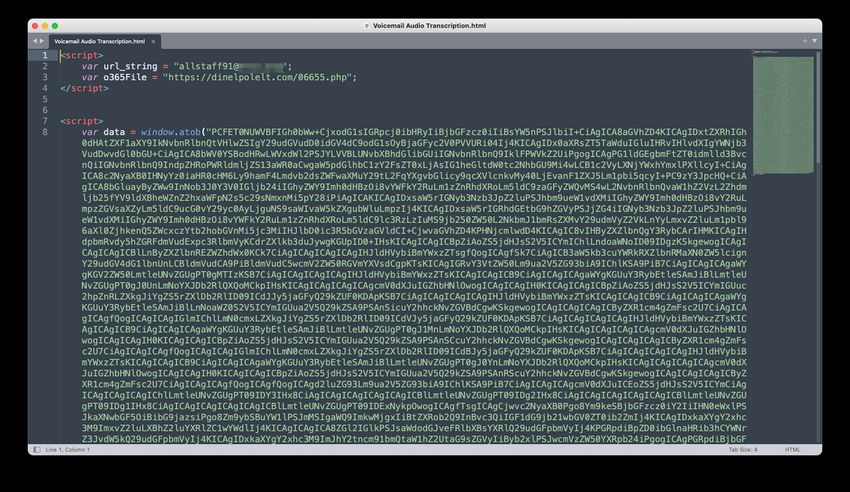The height and width of the screenshot is (492, 850).
Task: Click the o365File variable name
Action: coord(125,77)
